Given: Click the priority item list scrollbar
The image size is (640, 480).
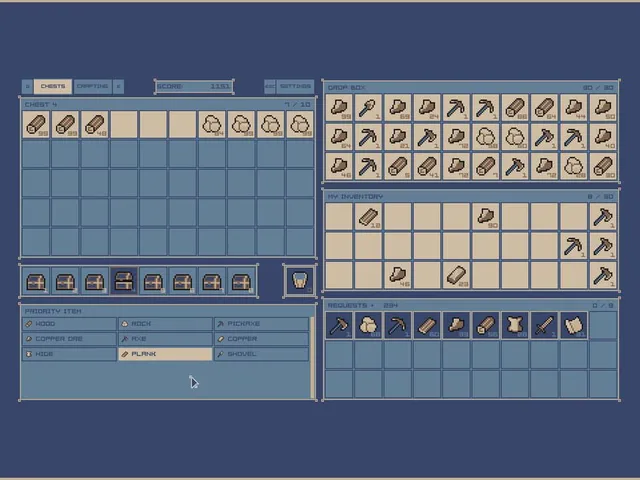Looking at the screenshot, I should click(x=313, y=357).
